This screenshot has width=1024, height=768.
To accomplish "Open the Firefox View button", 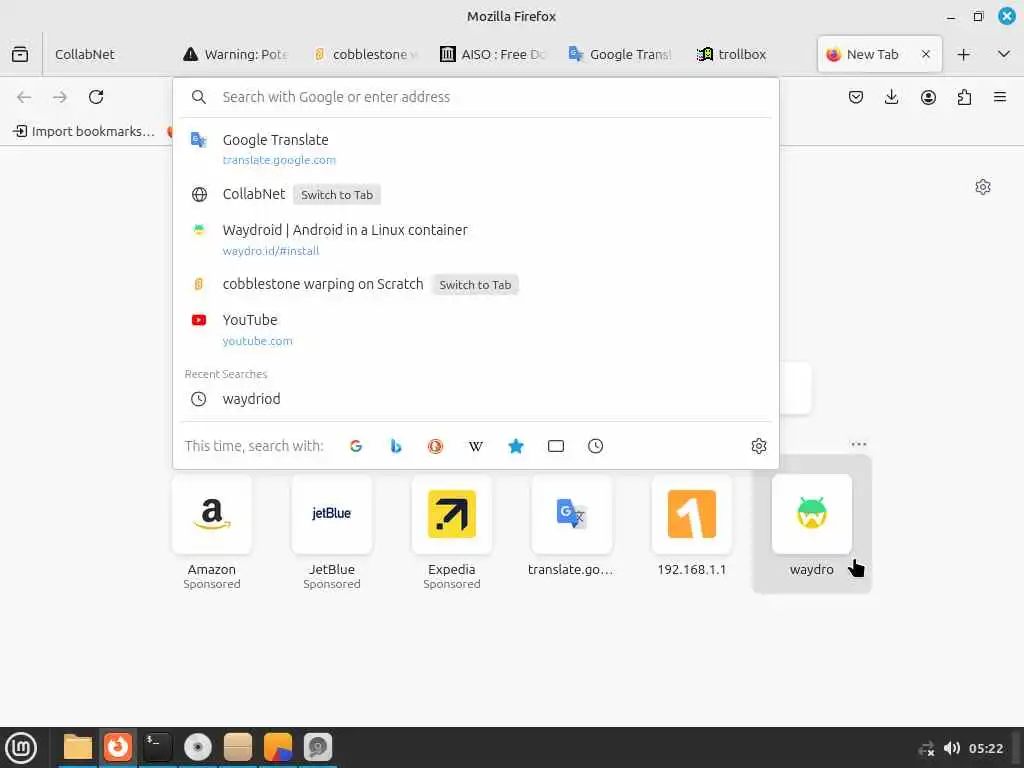I will coord(20,54).
